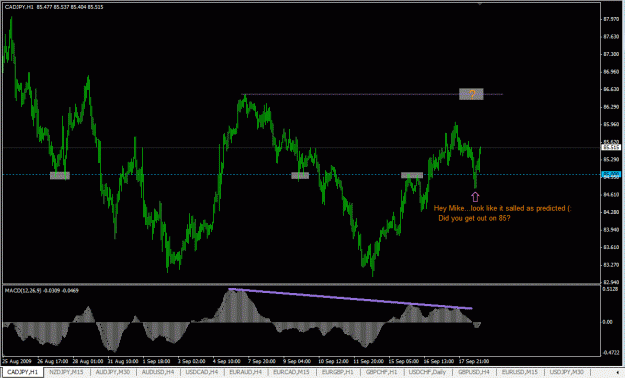Switch to the EURUSD,M15 tab
This screenshot has width=625, height=378.
[x=519, y=372]
